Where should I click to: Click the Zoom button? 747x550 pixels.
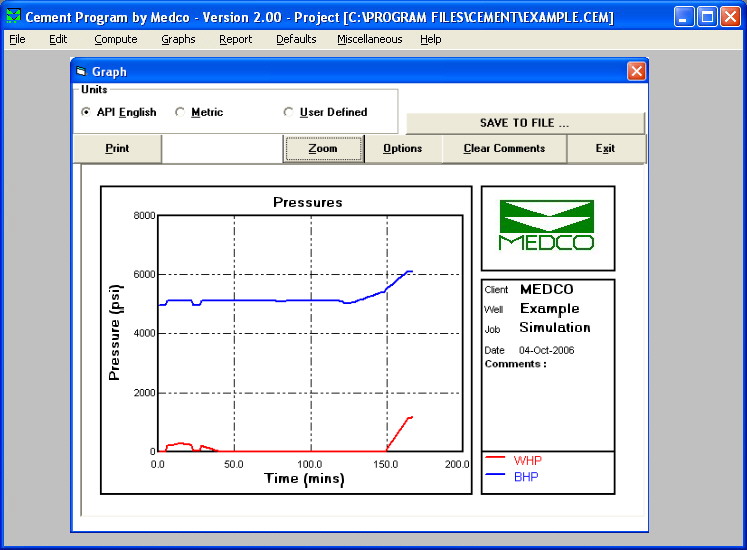323,149
